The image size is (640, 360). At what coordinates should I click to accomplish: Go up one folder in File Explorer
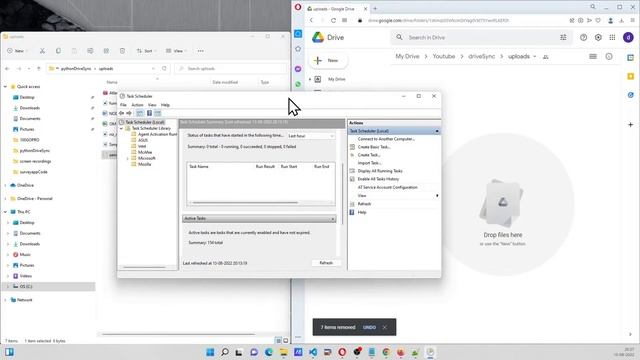pos(39,69)
